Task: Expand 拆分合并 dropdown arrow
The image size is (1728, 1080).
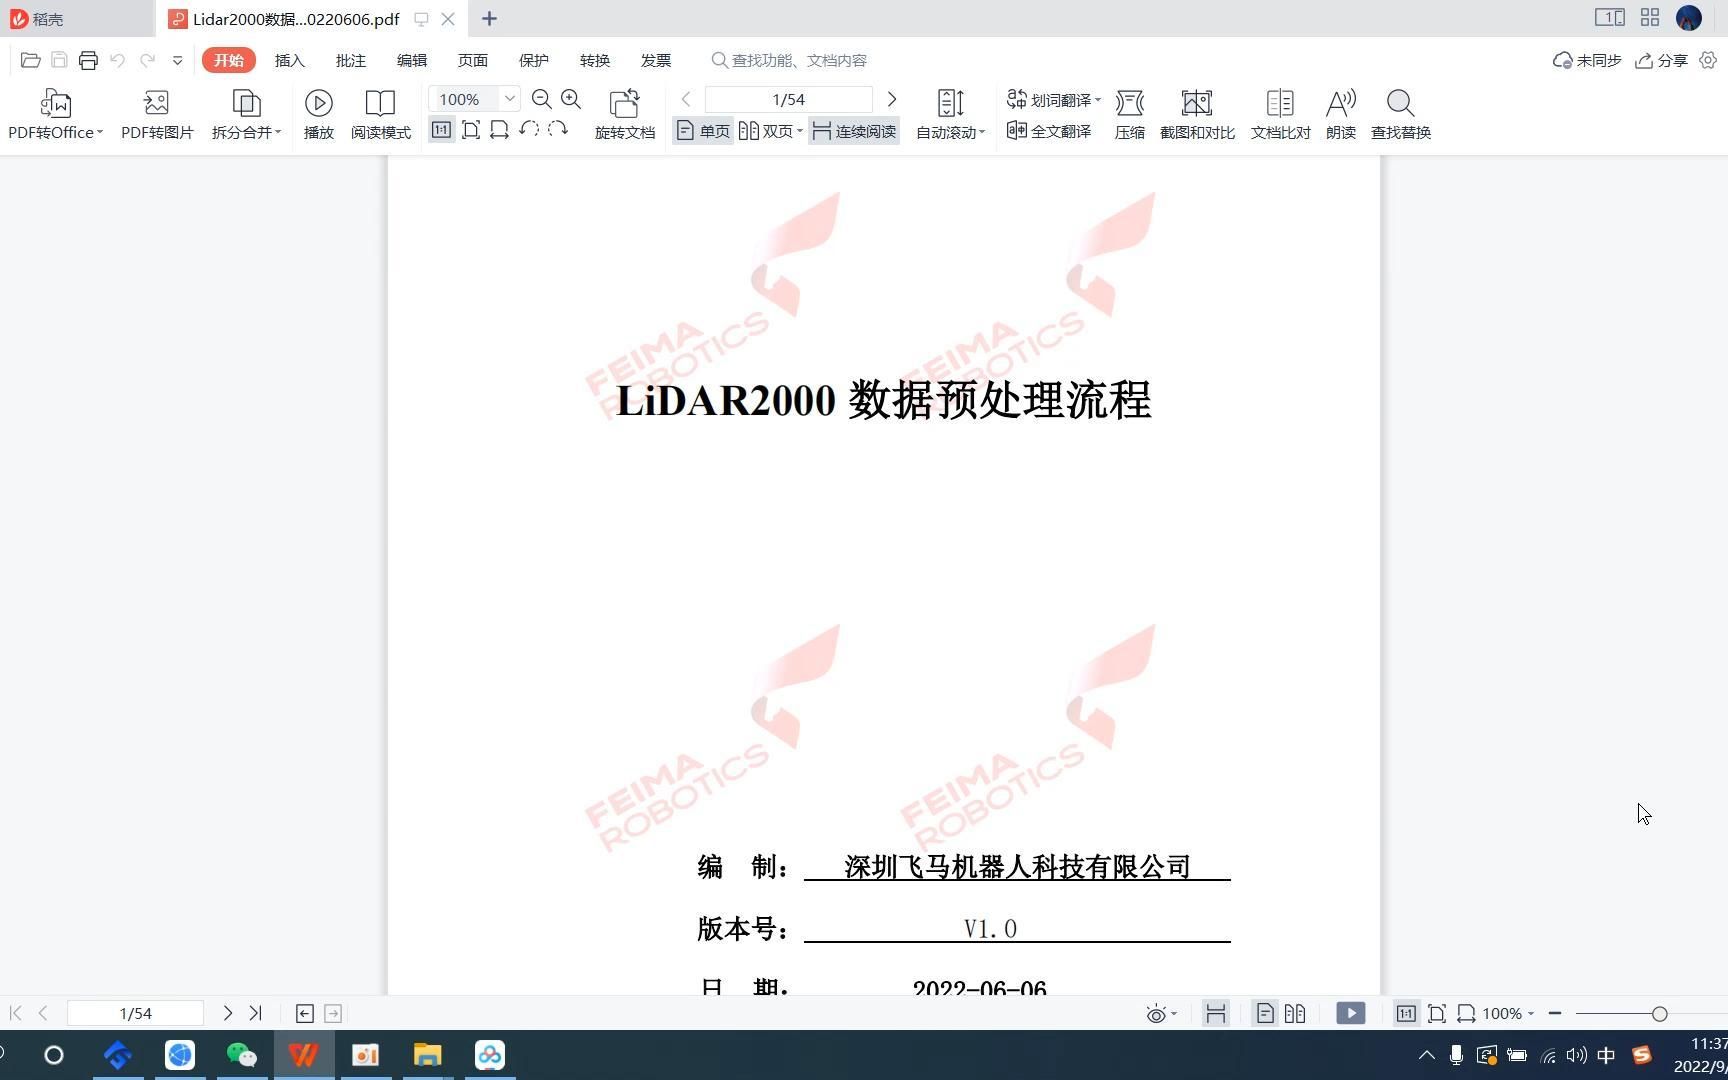Action: 278,132
